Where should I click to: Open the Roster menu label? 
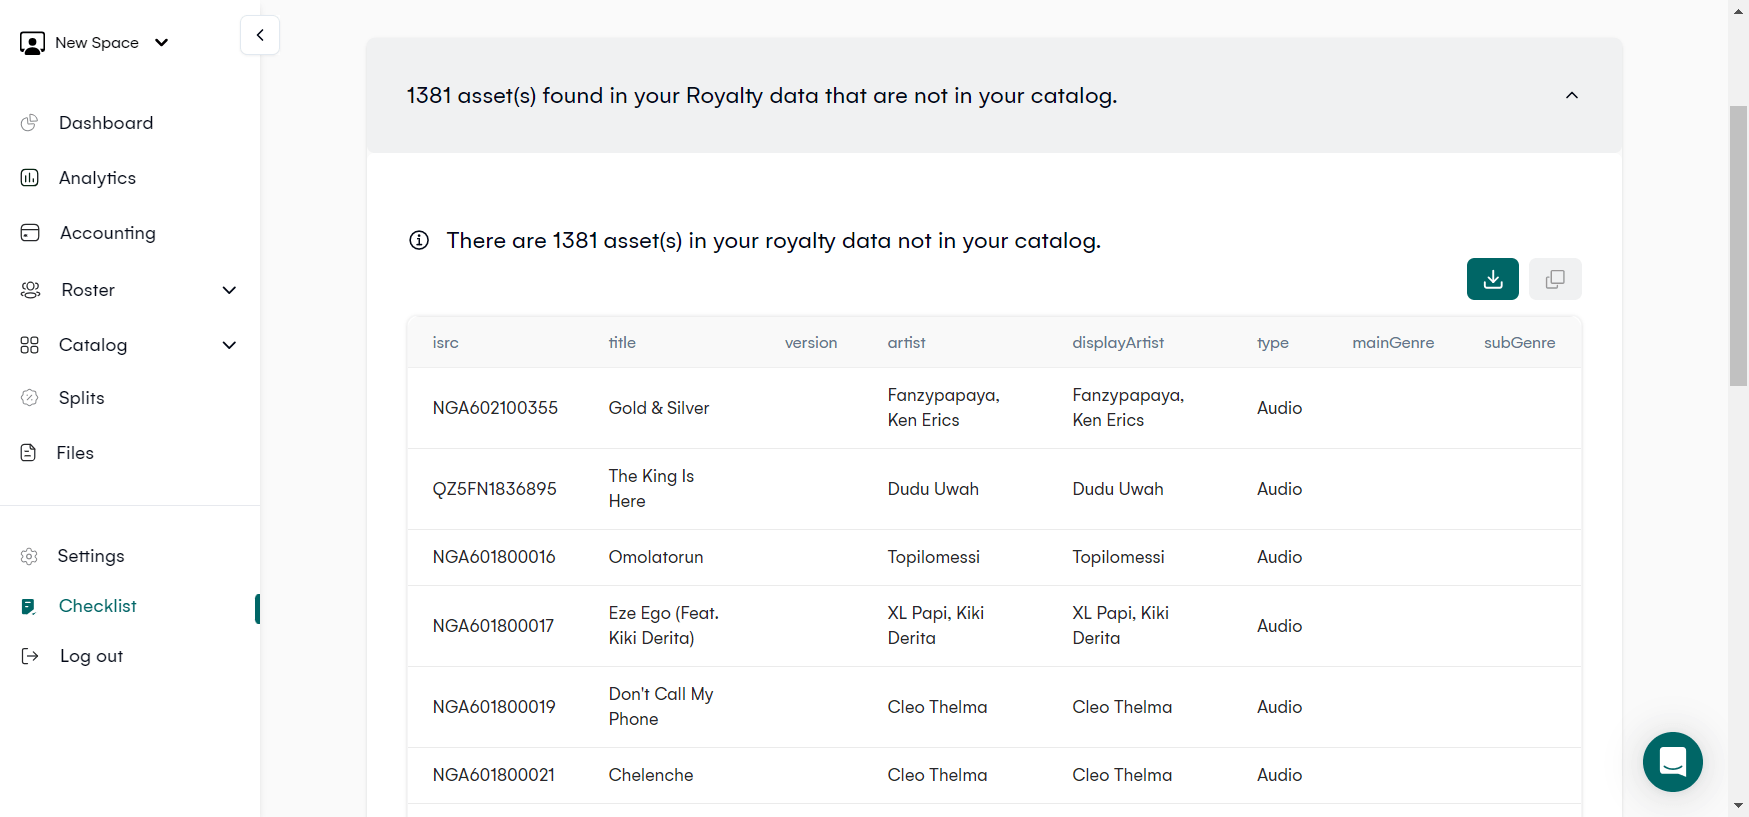88,290
